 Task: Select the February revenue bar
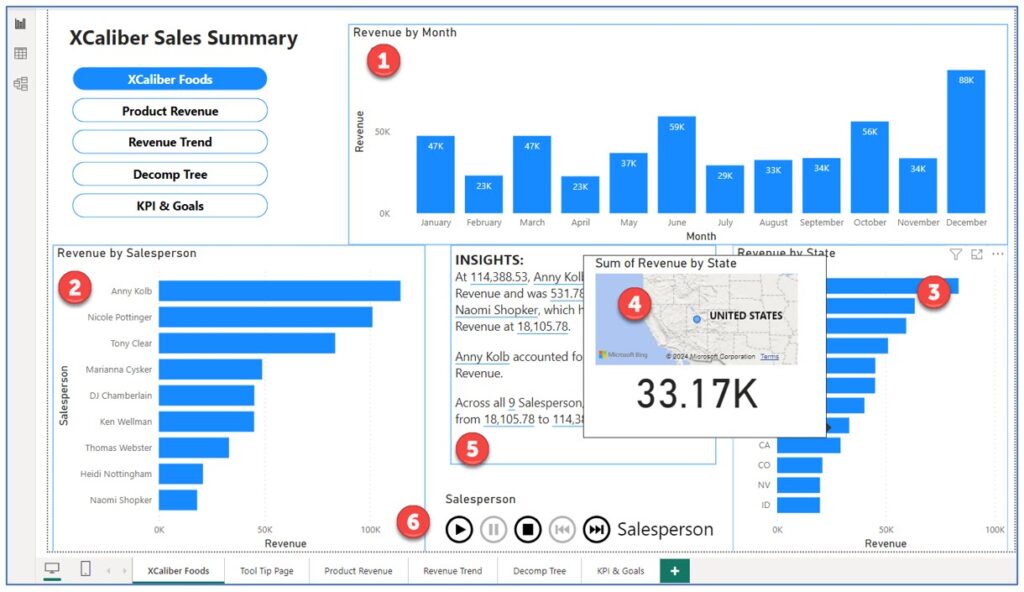coord(484,194)
